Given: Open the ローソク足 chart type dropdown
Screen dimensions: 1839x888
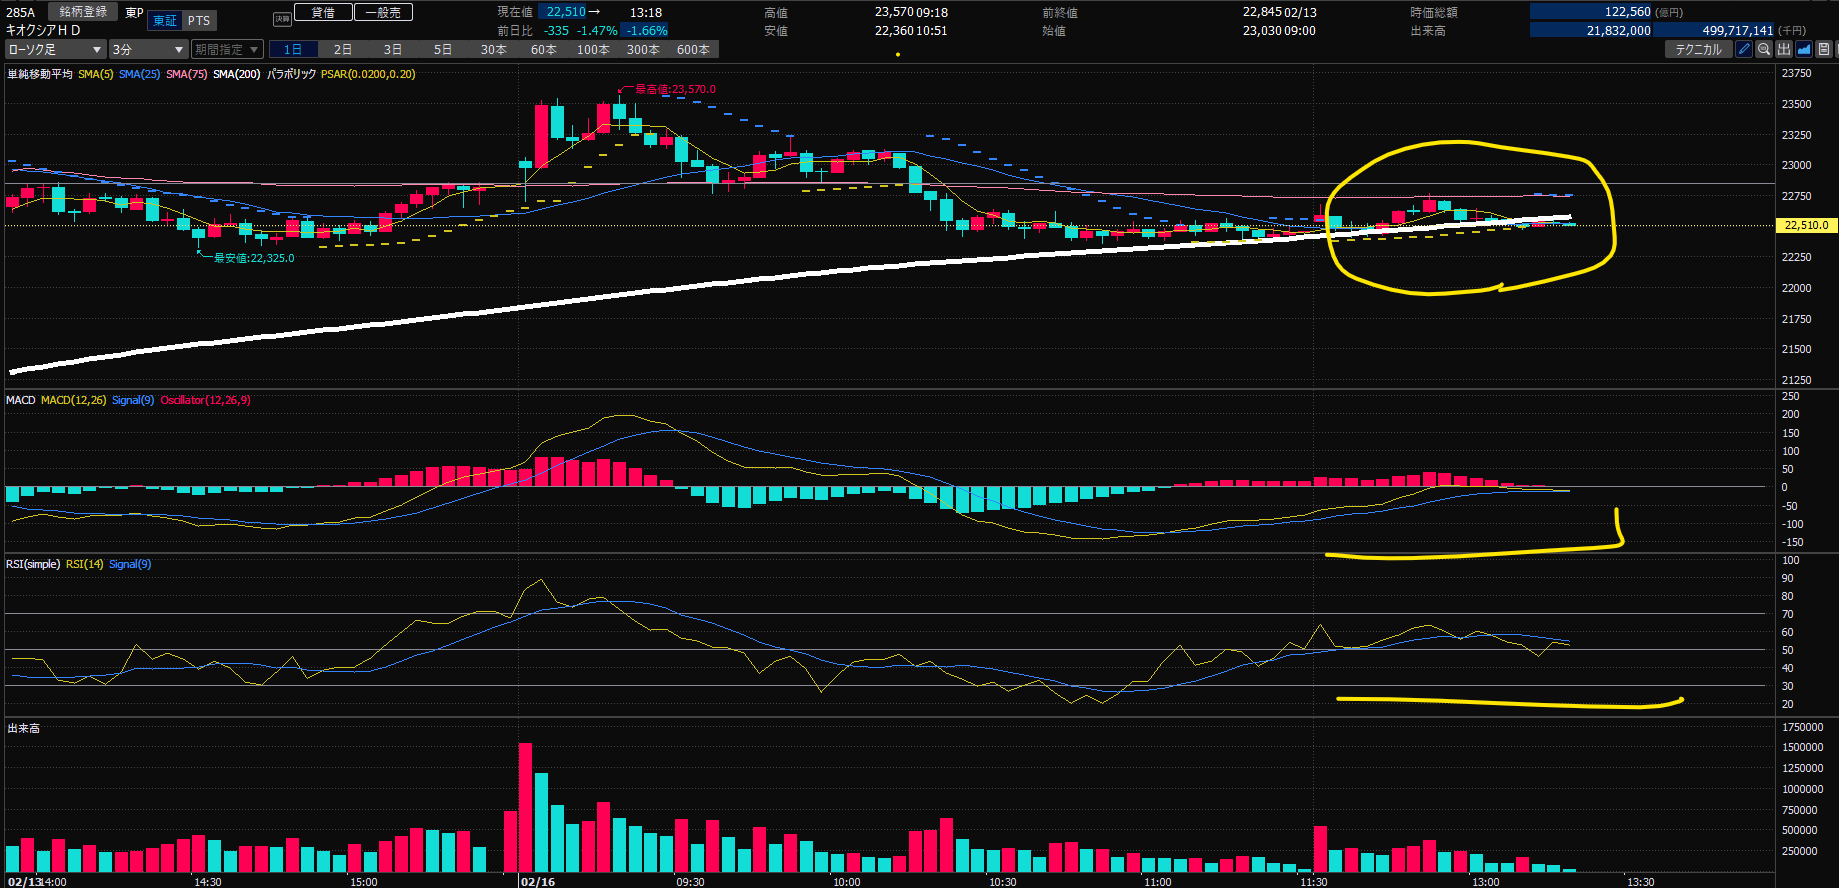Looking at the screenshot, I should [55, 49].
